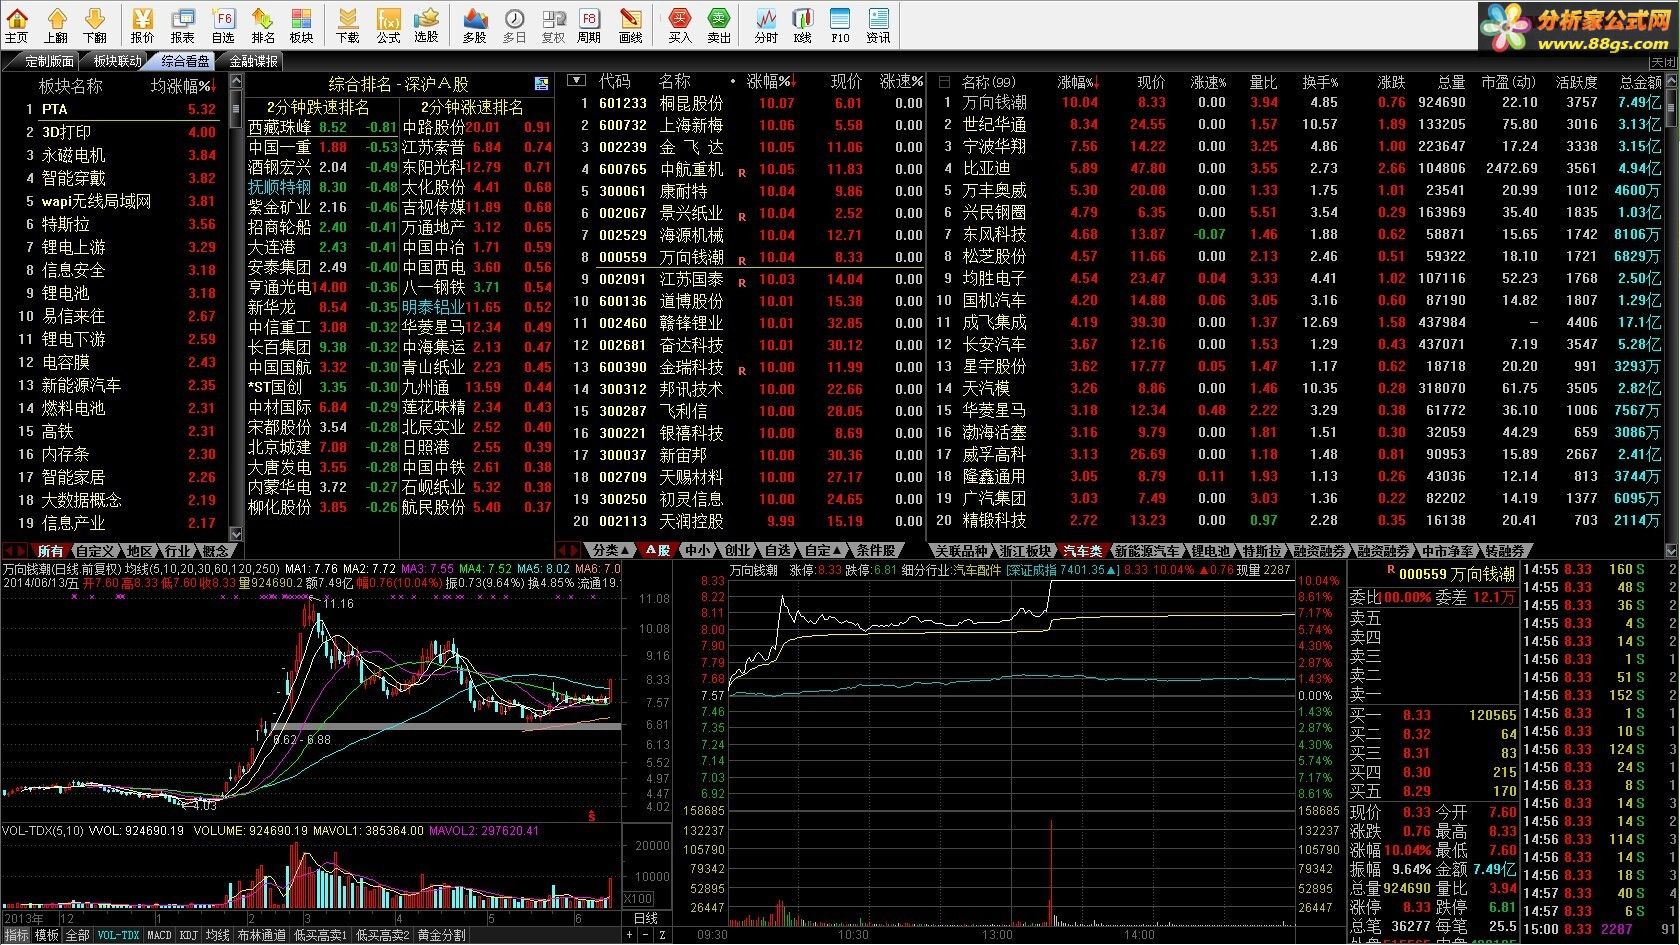
Task: Select the 所有 sector filter tab
Action: (50, 551)
